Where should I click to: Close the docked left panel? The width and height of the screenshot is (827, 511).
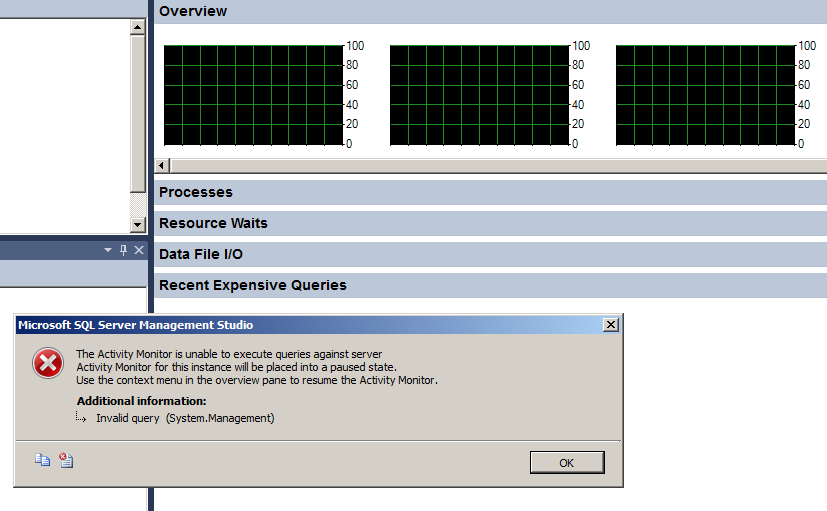click(x=139, y=250)
